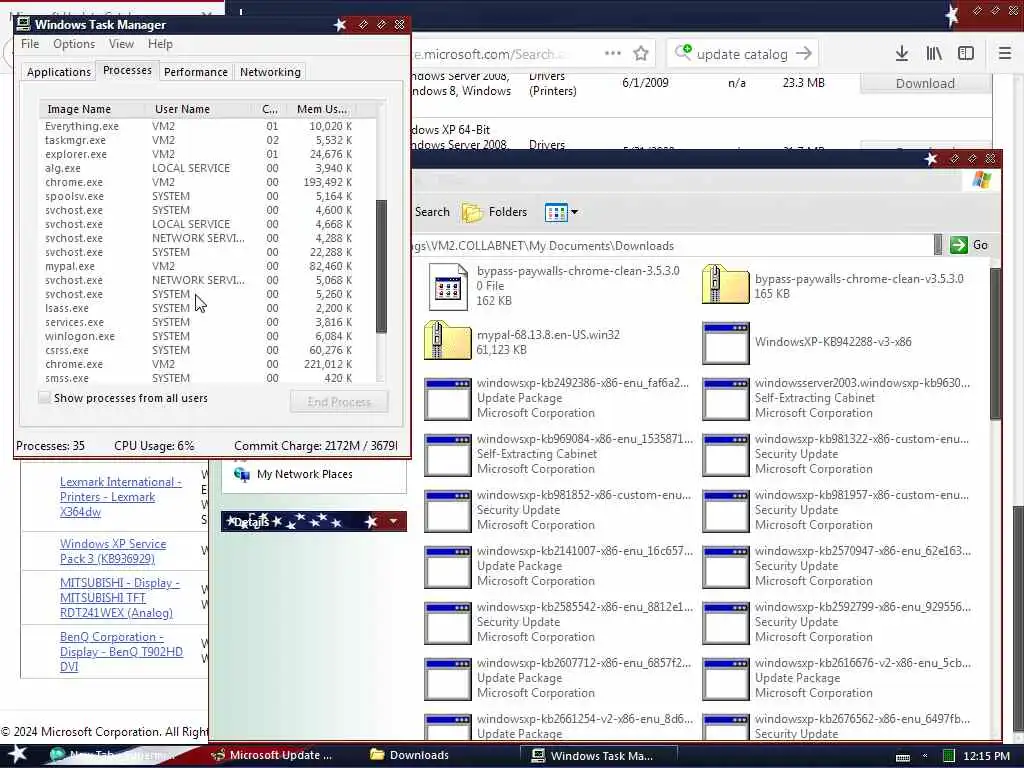
Task: Switch to Microsoft Update taskbar button
Action: 272,755
